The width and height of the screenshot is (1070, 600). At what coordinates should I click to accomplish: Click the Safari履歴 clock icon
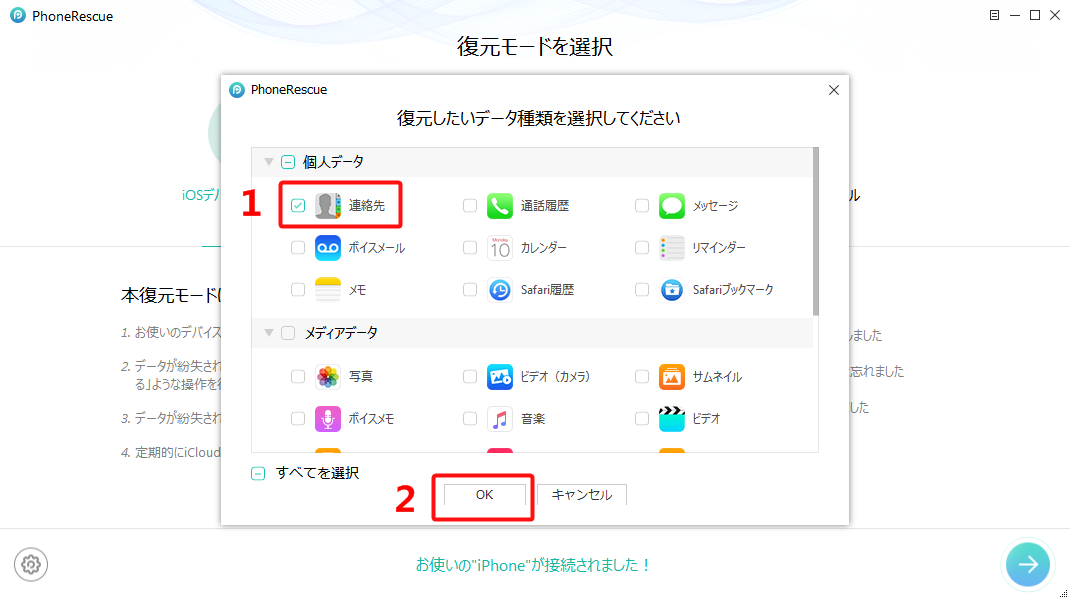[x=500, y=290]
